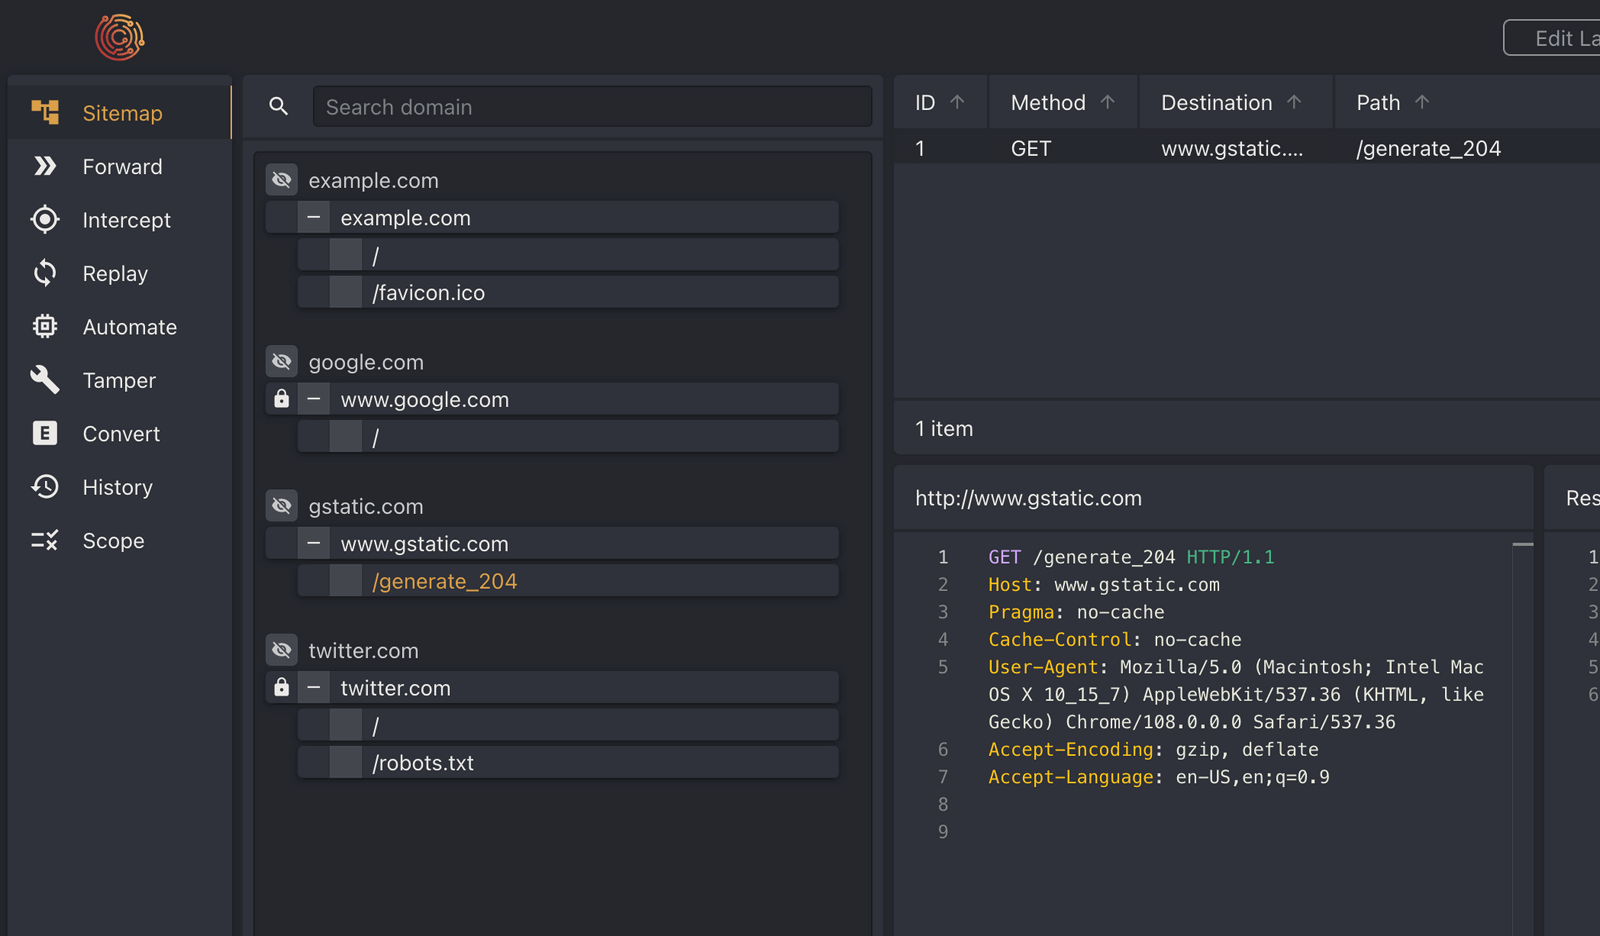Image resolution: width=1600 pixels, height=936 pixels.
Task: Select /generate_204 tree entry
Action: coord(568,581)
